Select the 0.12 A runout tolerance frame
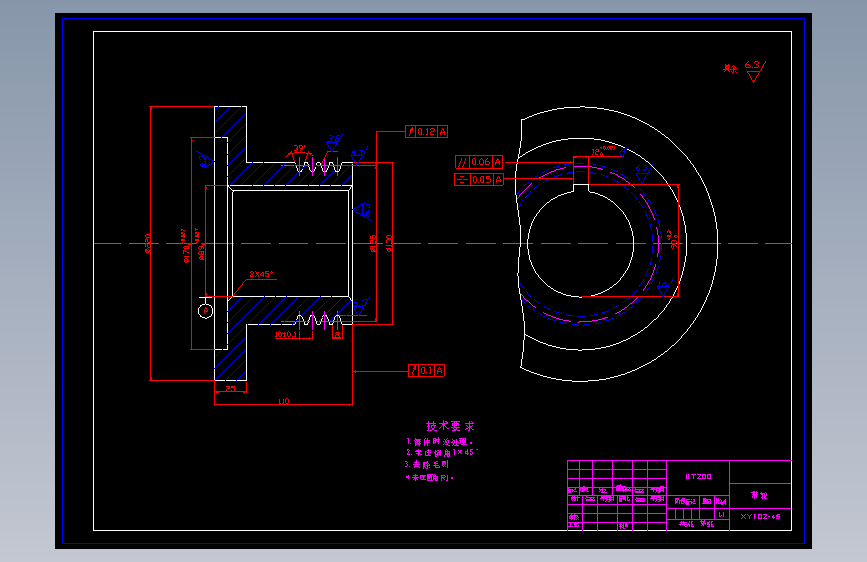The height and width of the screenshot is (562, 867). 426,132
